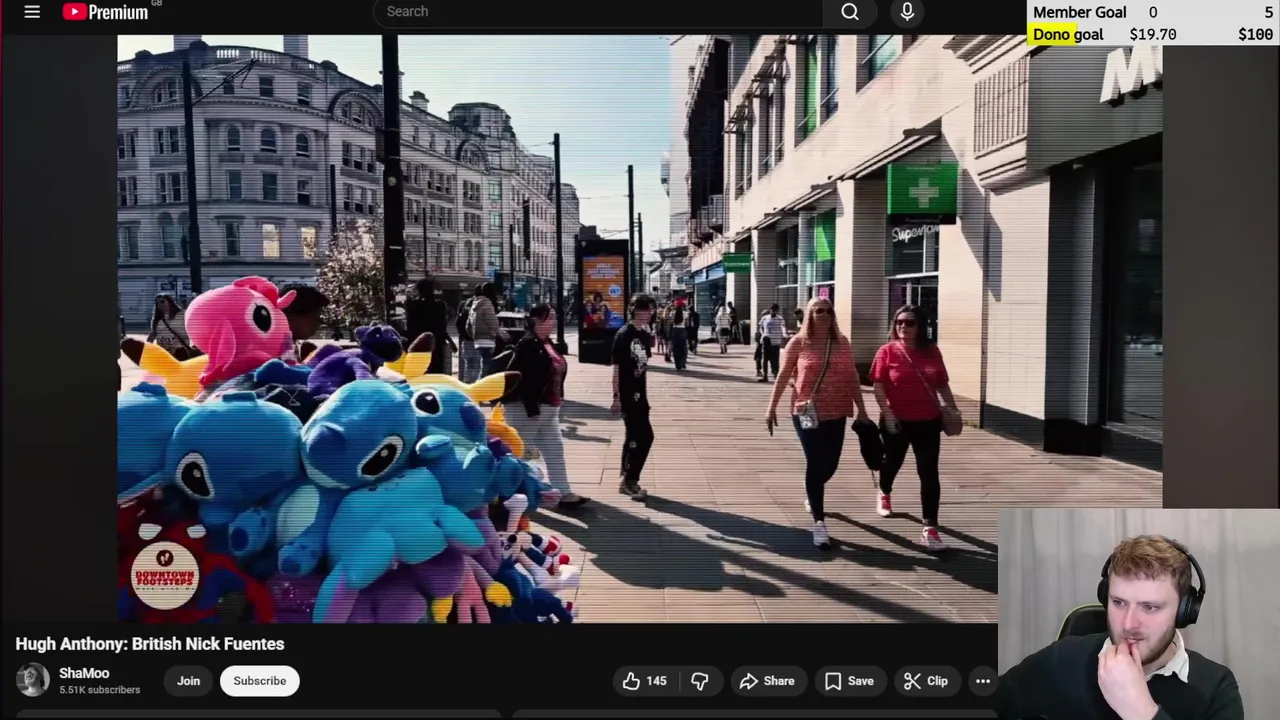The image size is (1280, 720).
Task: Click the 'Dono goal' overlay label
Action: coord(1068,34)
